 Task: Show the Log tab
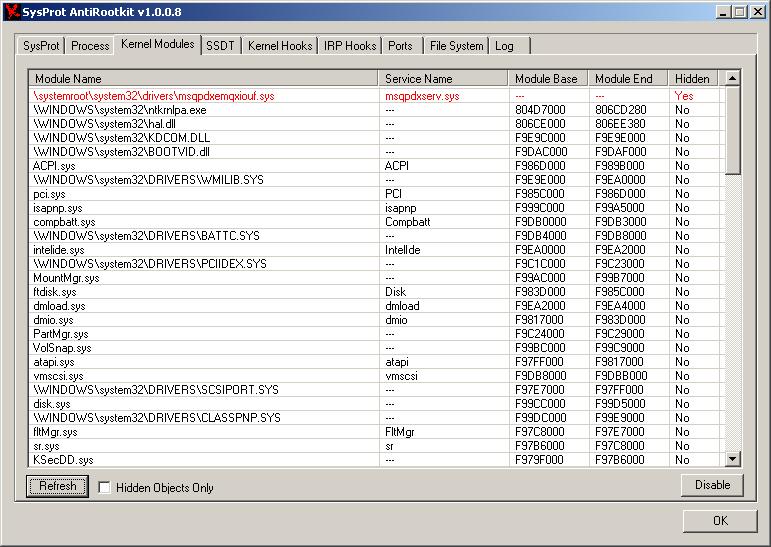[x=504, y=46]
